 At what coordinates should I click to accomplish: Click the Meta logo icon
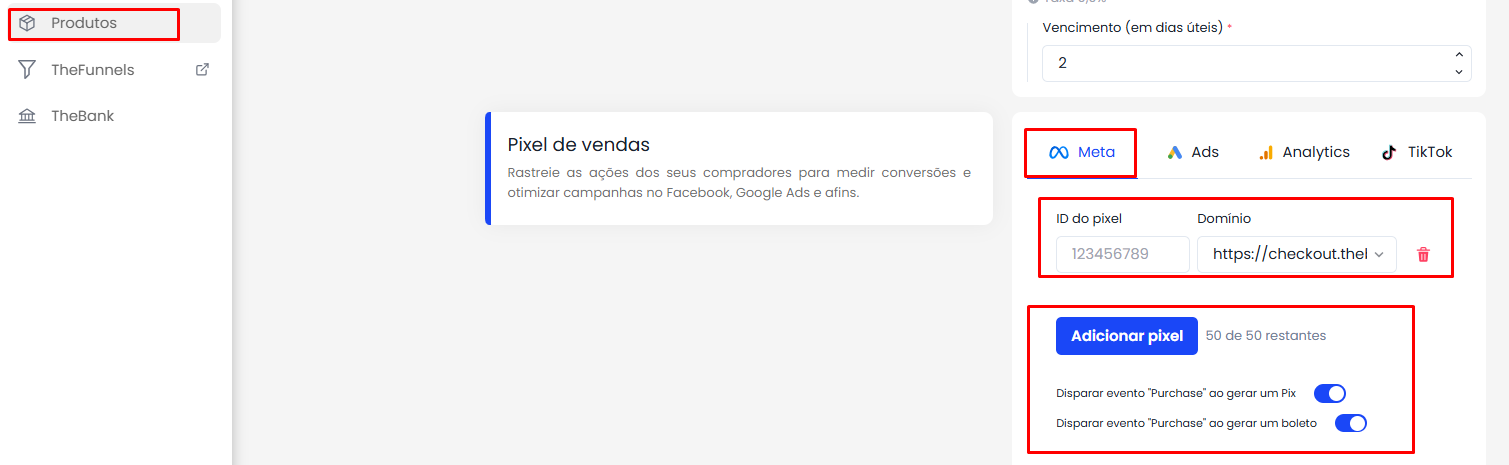pos(1058,153)
